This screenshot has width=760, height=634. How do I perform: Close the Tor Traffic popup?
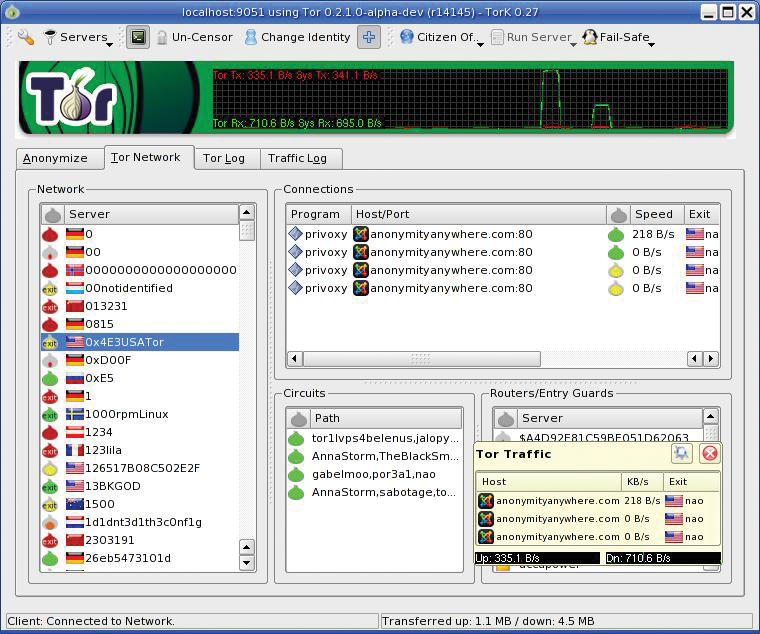tap(710, 454)
